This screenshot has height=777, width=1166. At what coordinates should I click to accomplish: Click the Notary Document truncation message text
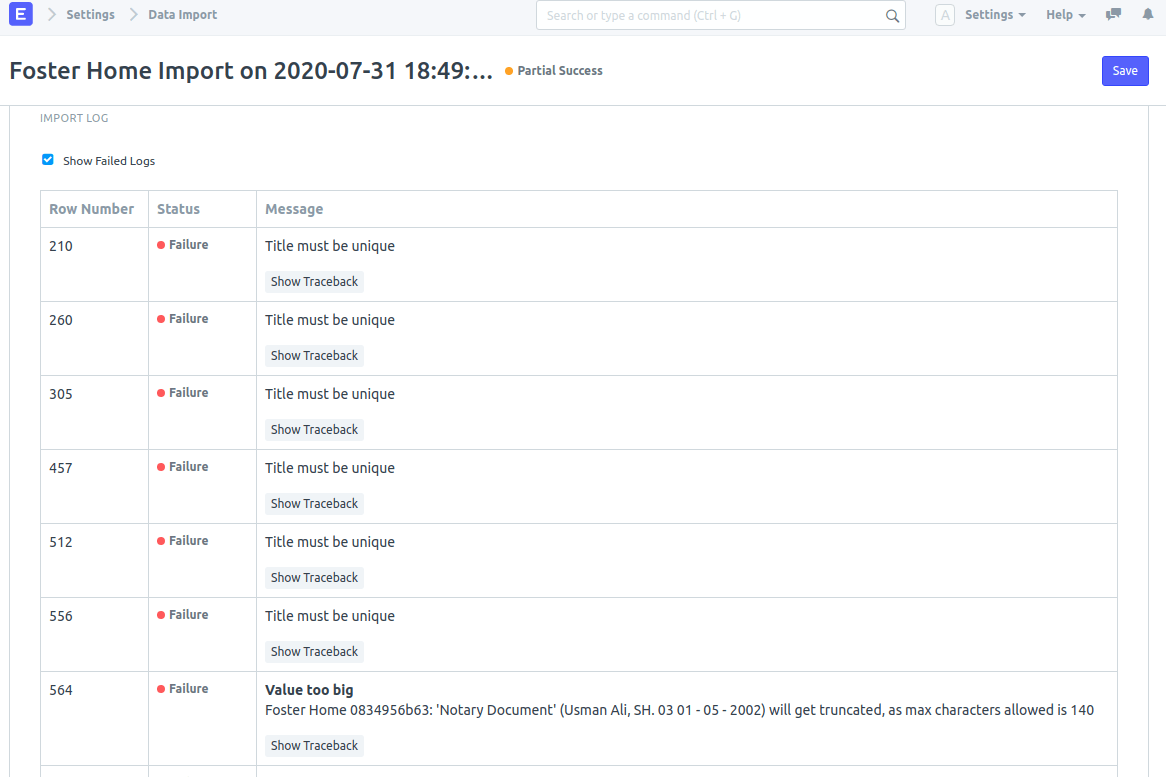[679, 710]
